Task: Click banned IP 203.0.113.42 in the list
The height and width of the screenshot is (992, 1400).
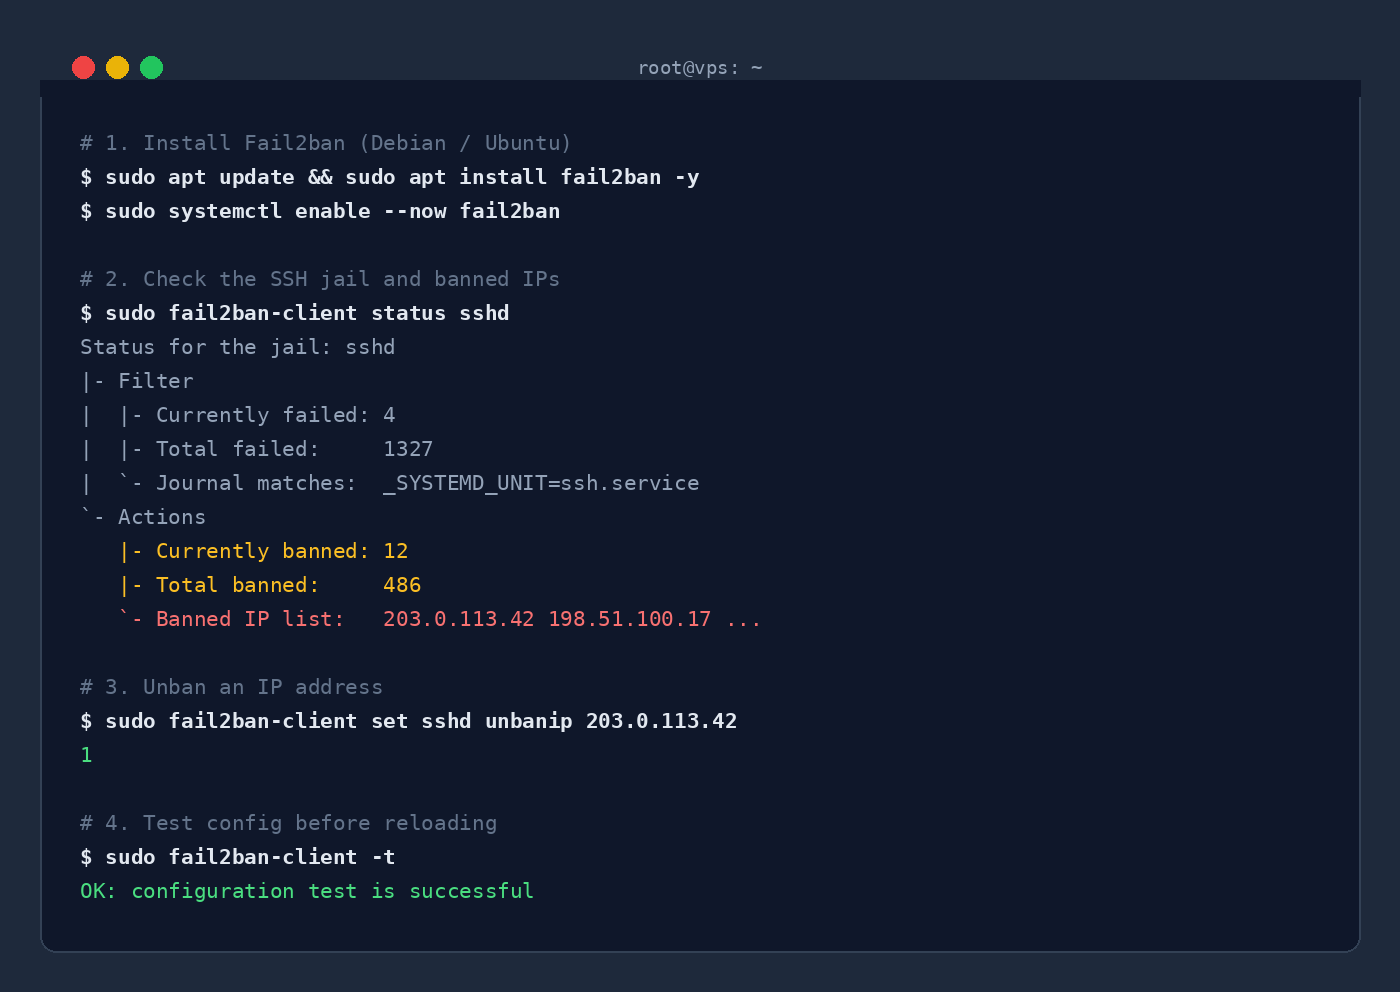Action: (x=459, y=619)
